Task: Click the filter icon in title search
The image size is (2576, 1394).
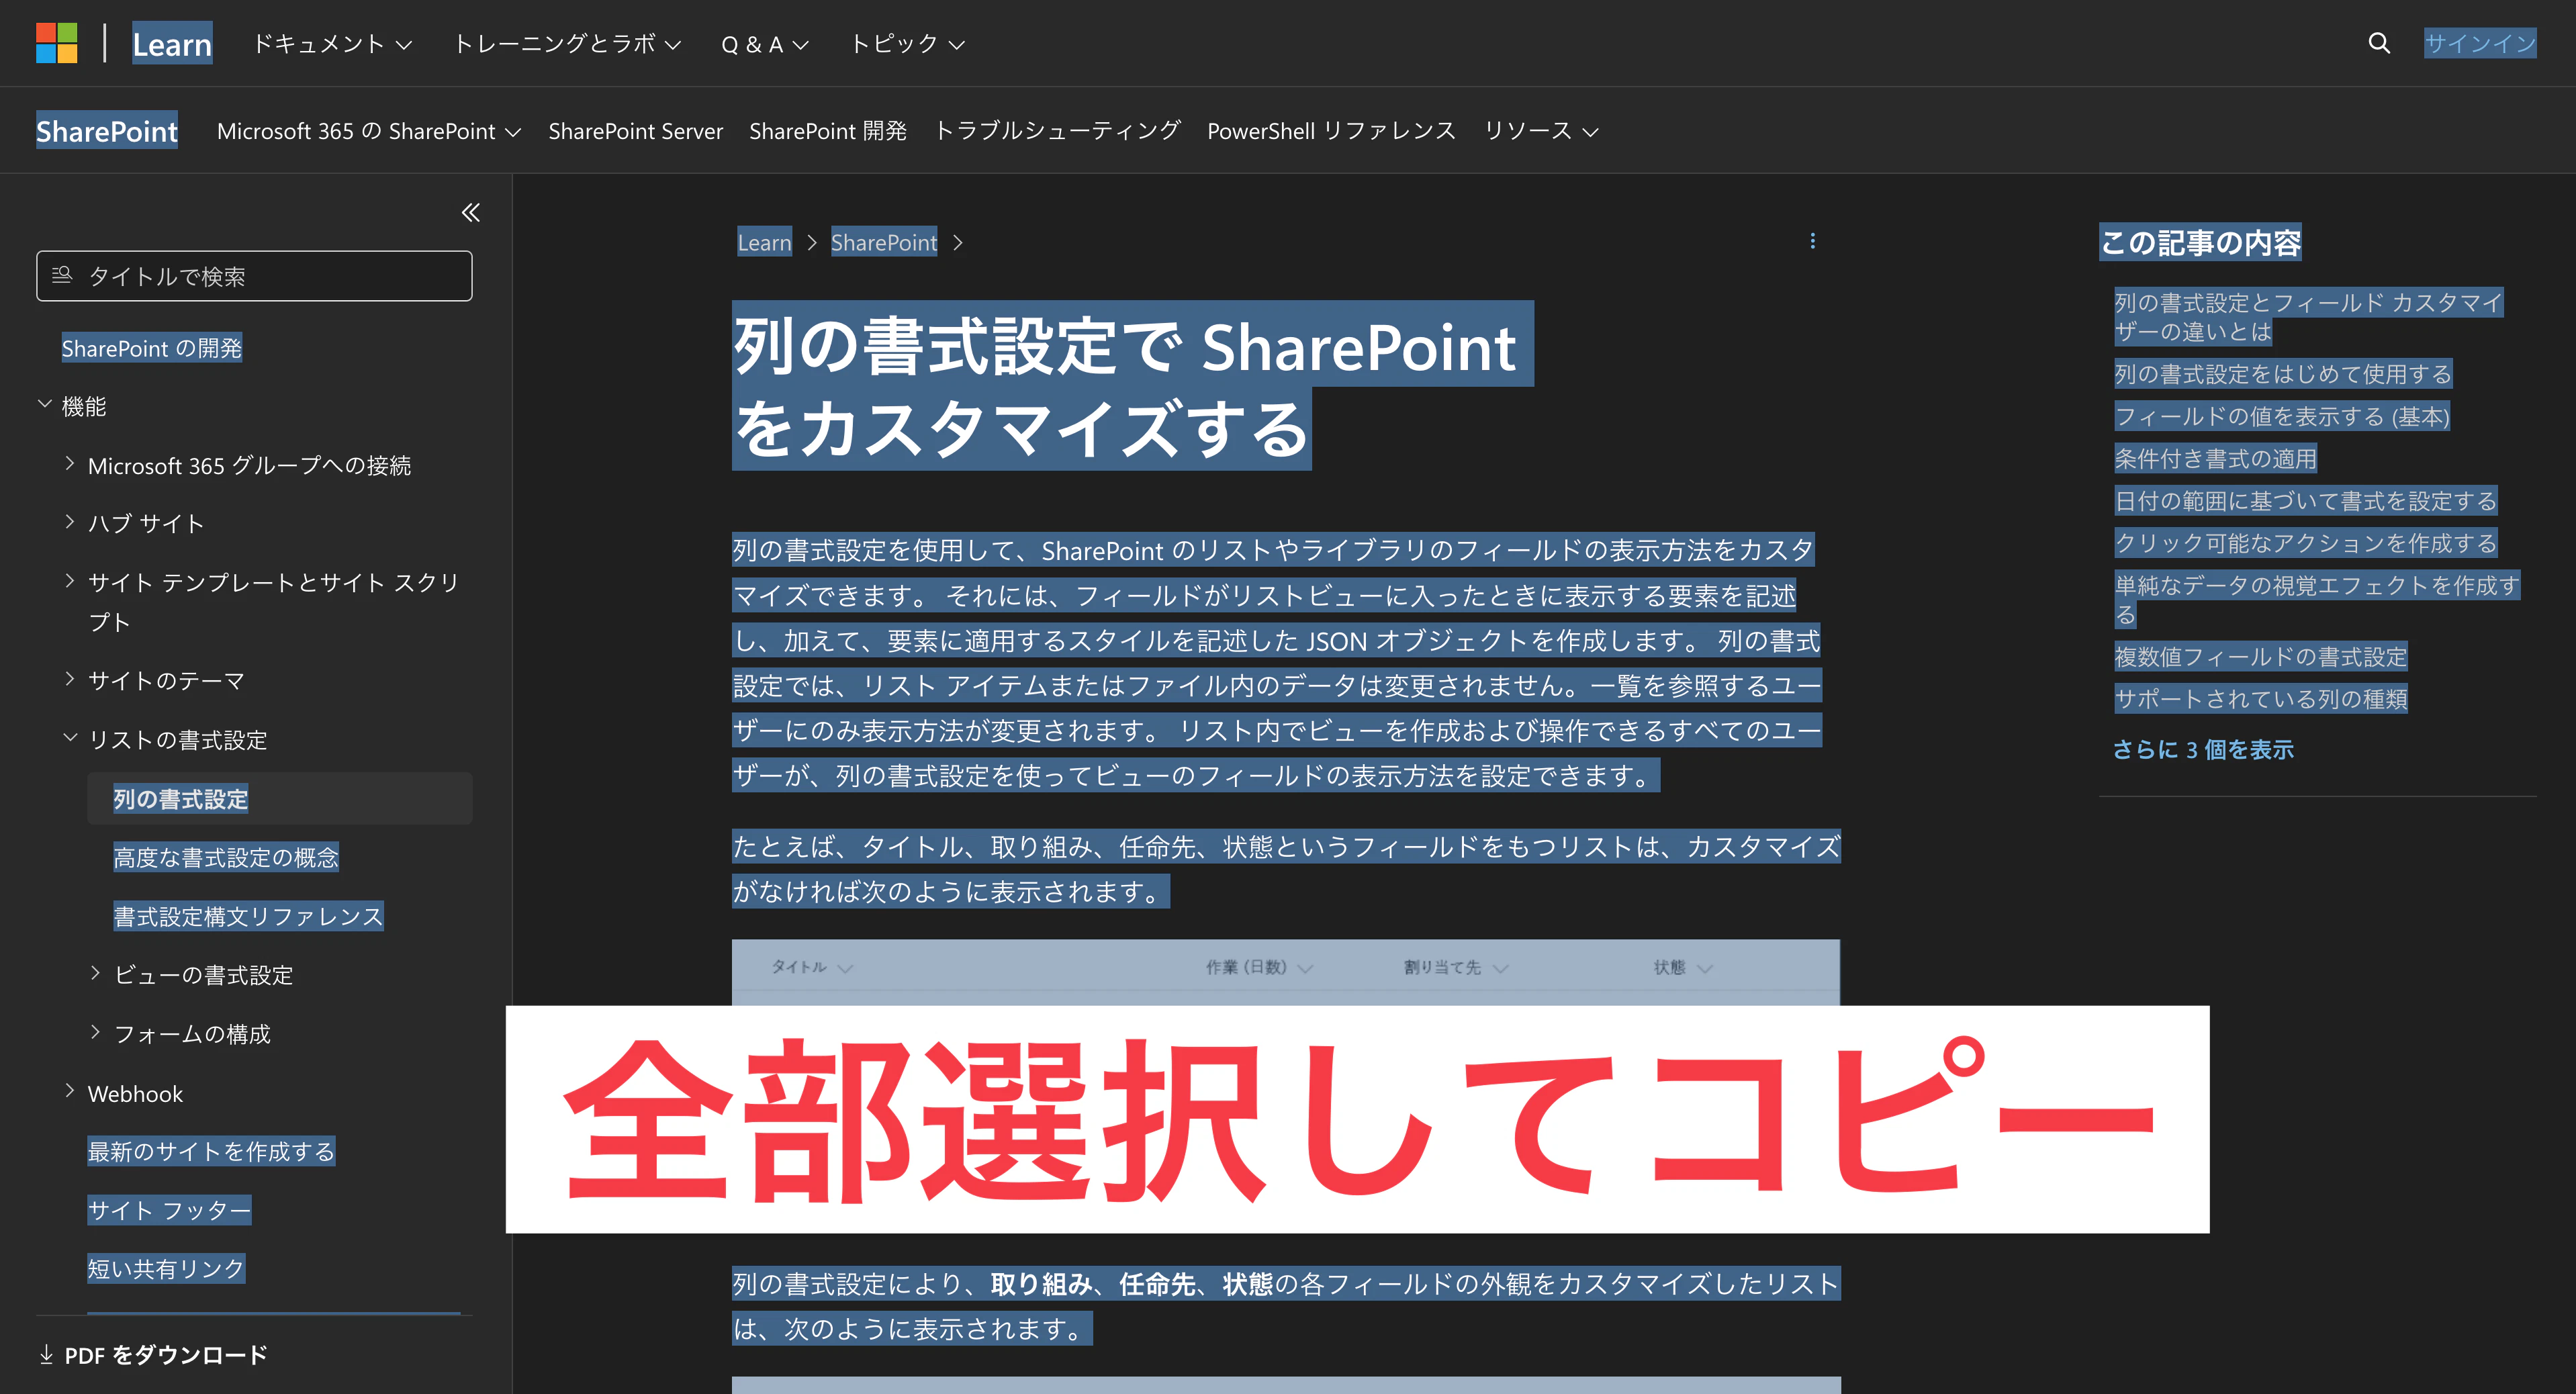Action: click(x=62, y=275)
